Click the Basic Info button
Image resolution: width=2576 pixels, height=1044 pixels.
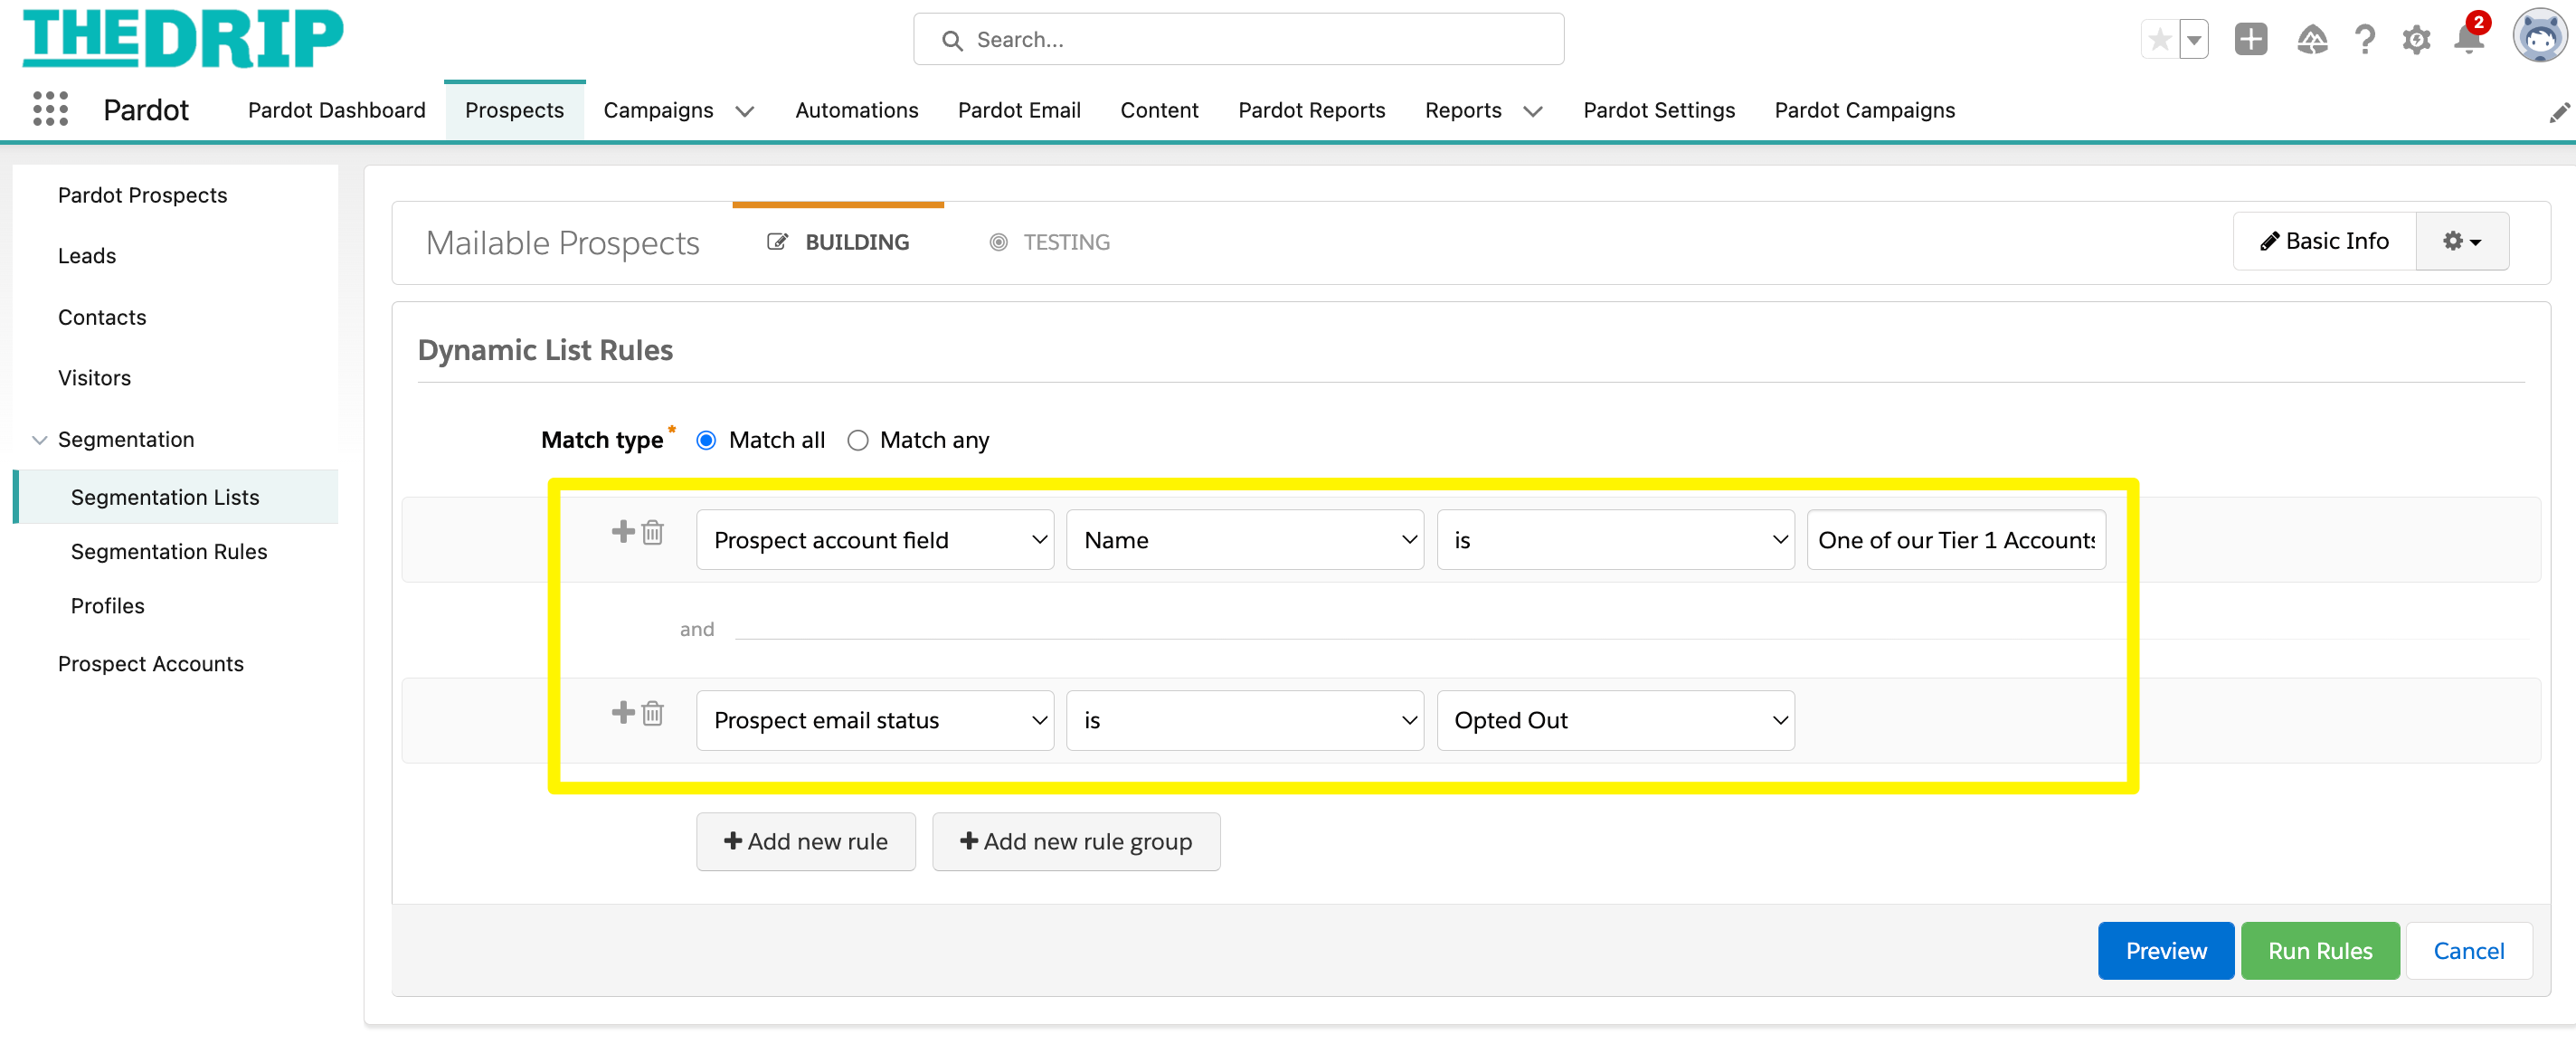[x=2325, y=241]
